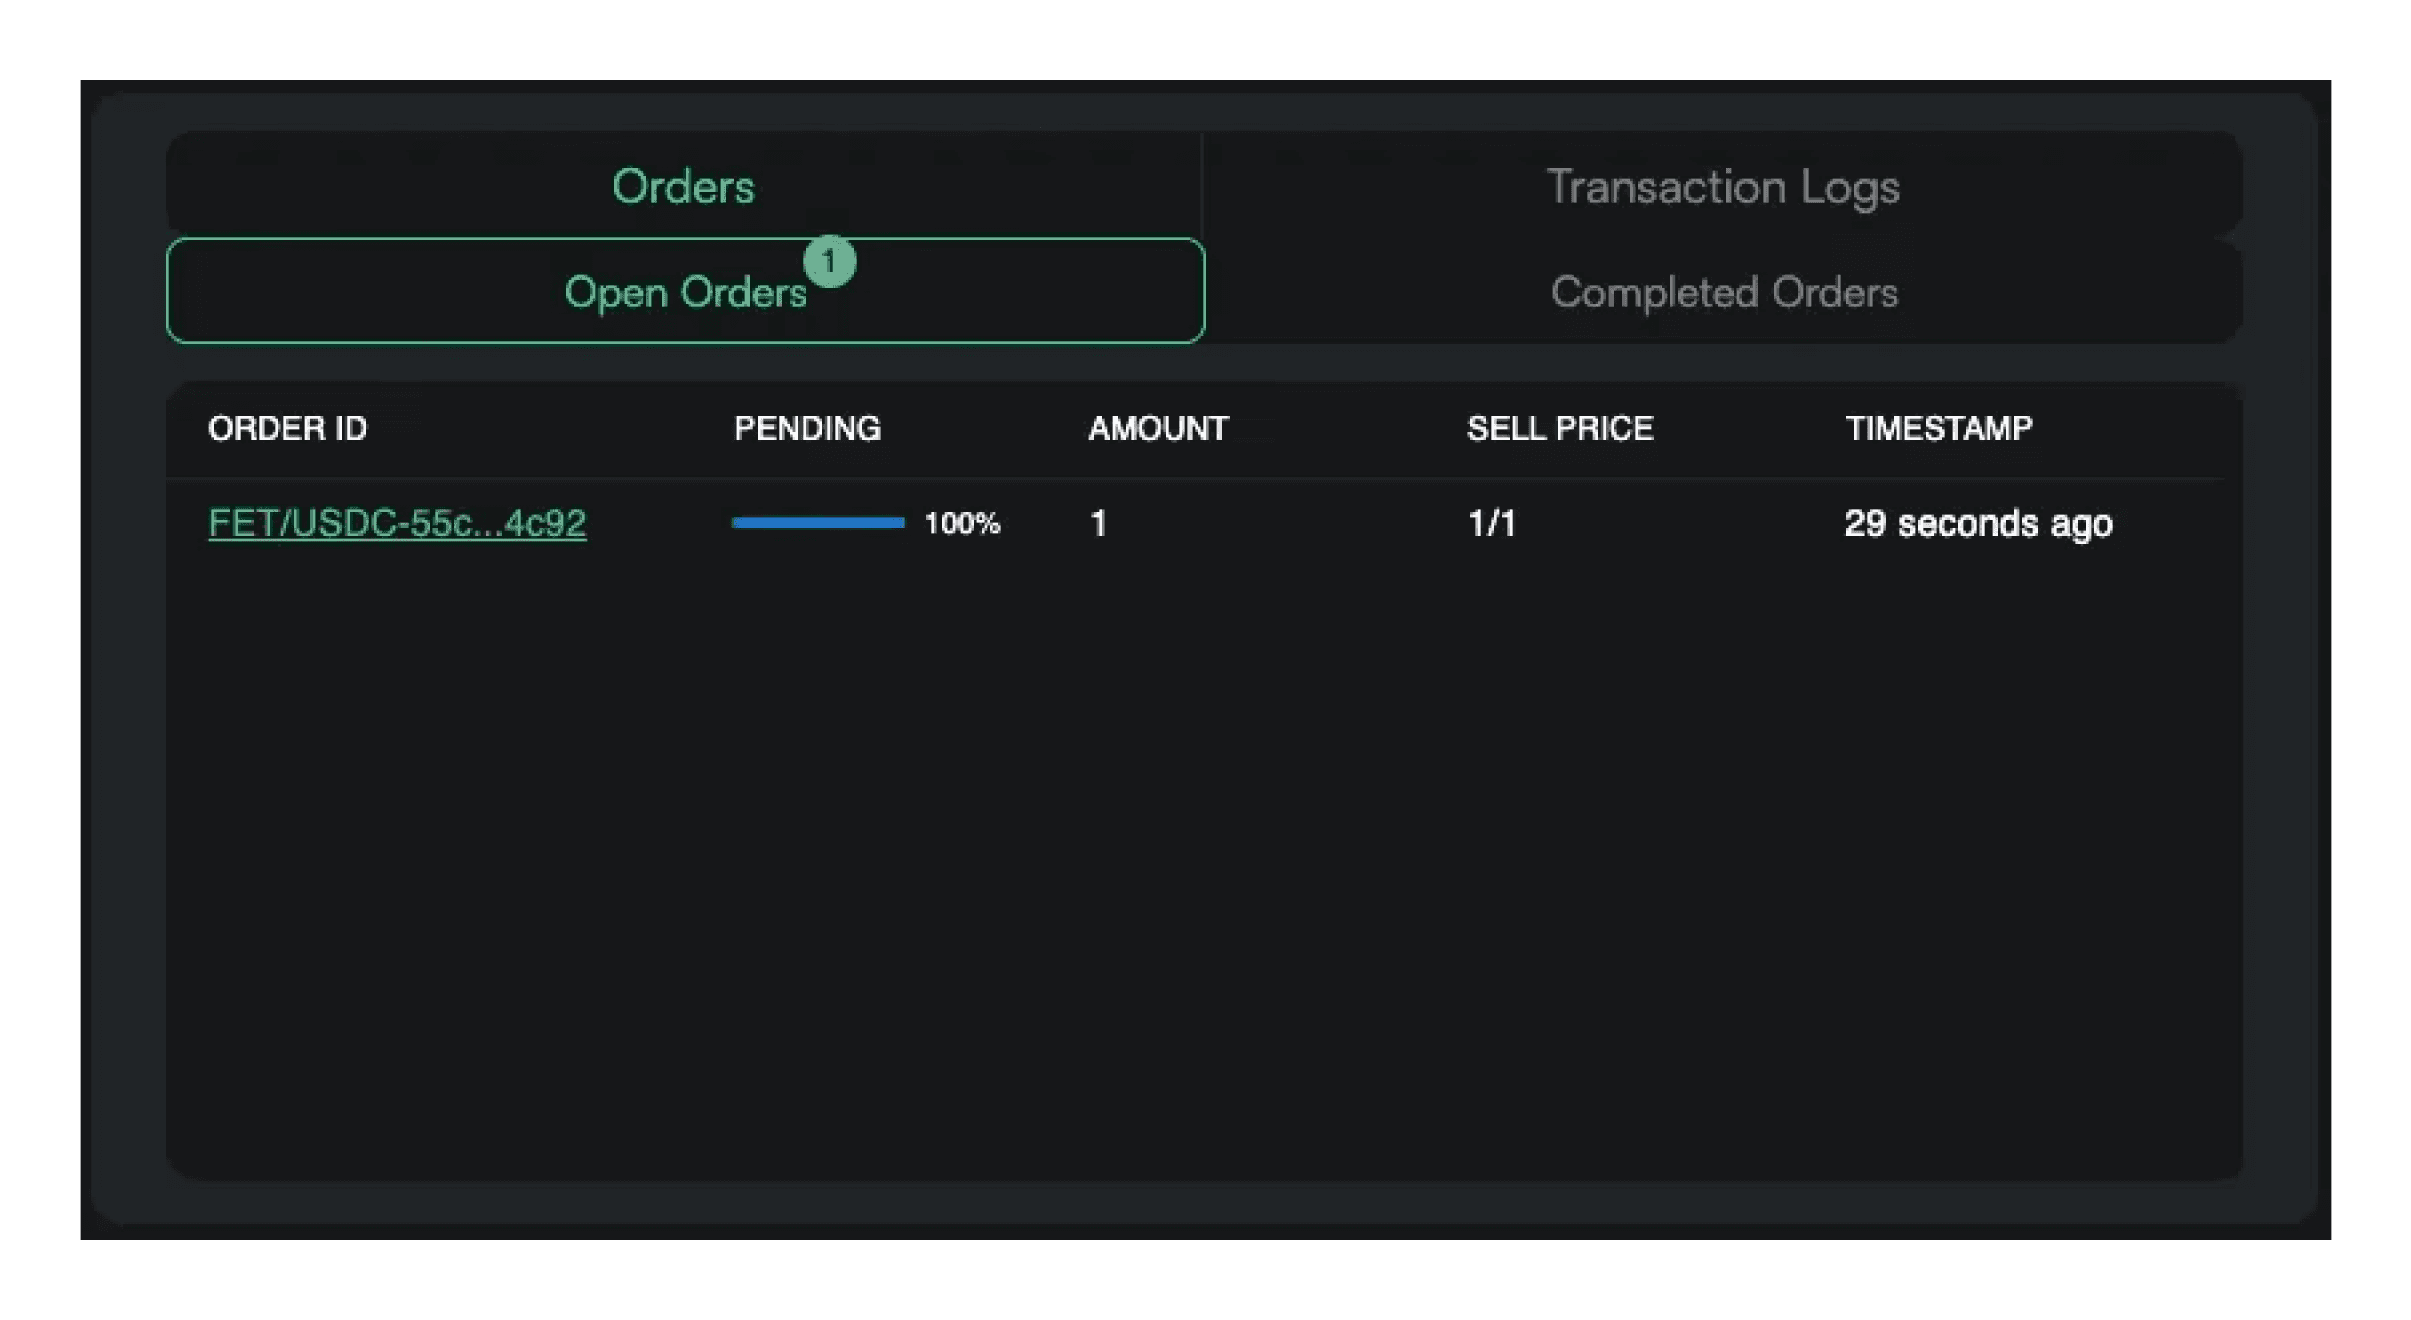The height and width of the screenshot is (1320, 2411).
Task: Click the ORDER ID column header
Action: [288, 429]
